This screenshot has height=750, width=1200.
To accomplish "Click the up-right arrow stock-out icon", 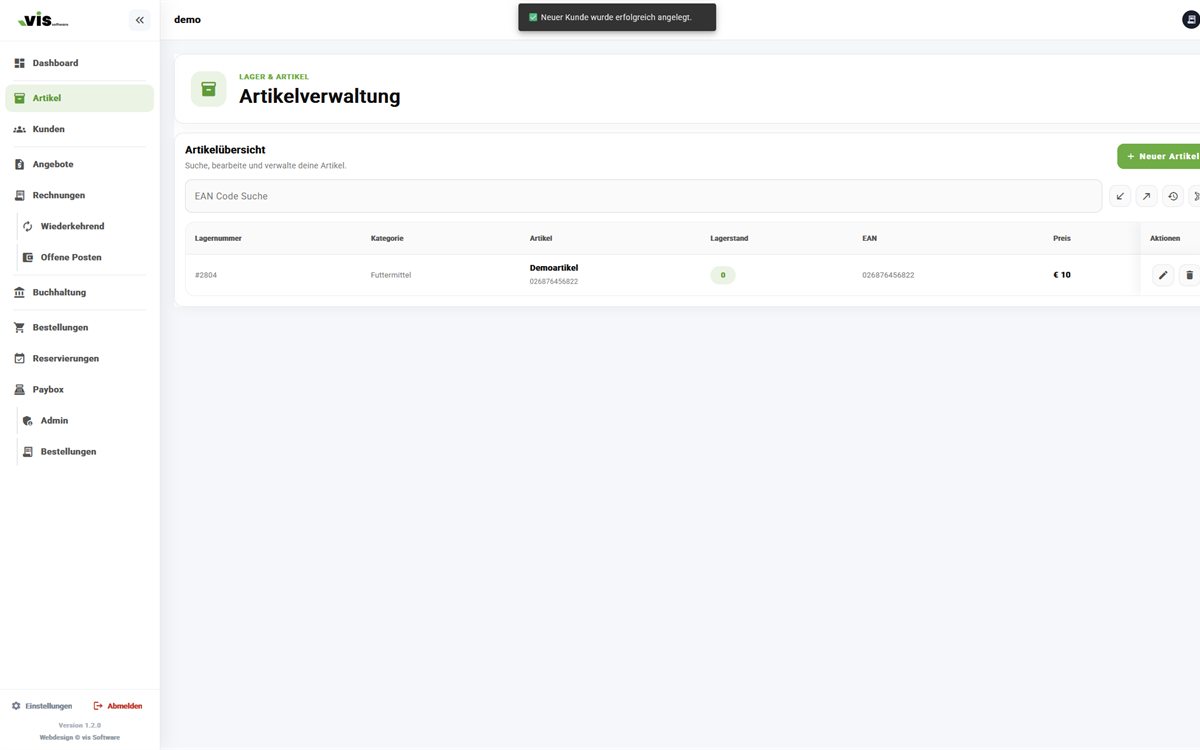I will click(x=1146, y=196).
